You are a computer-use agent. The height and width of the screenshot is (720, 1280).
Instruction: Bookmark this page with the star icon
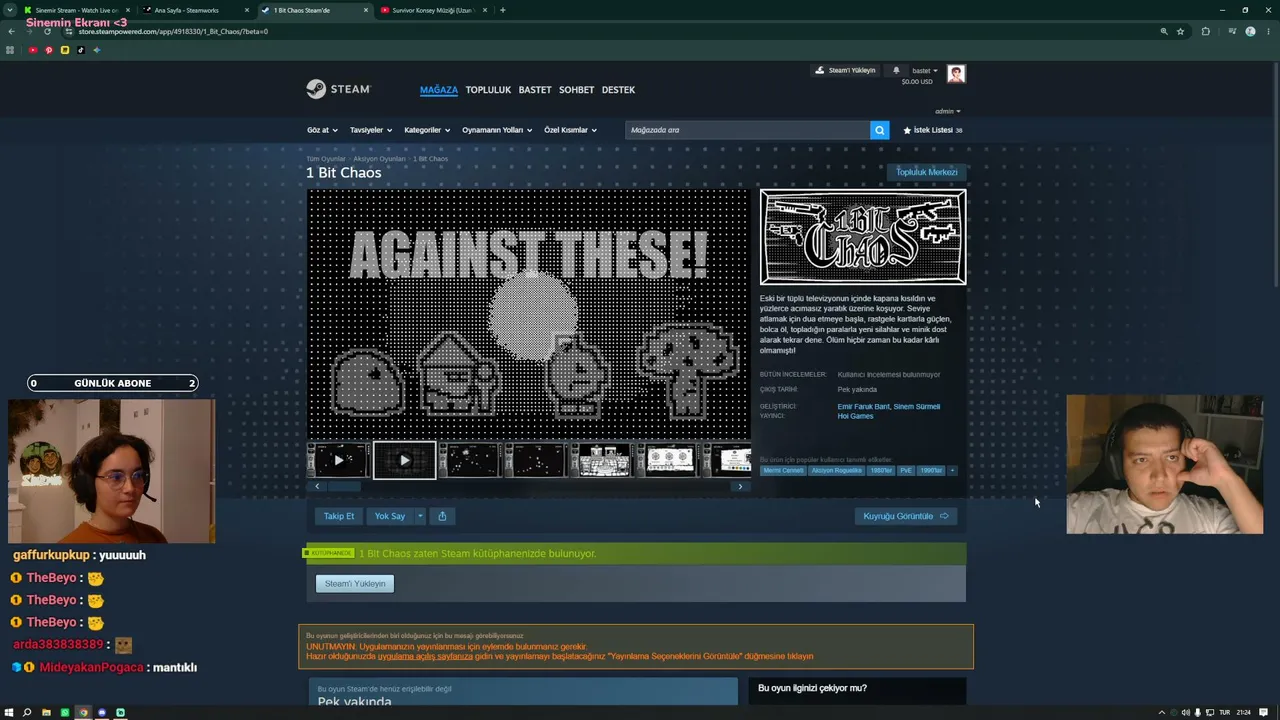click(x=1180, y=31)
